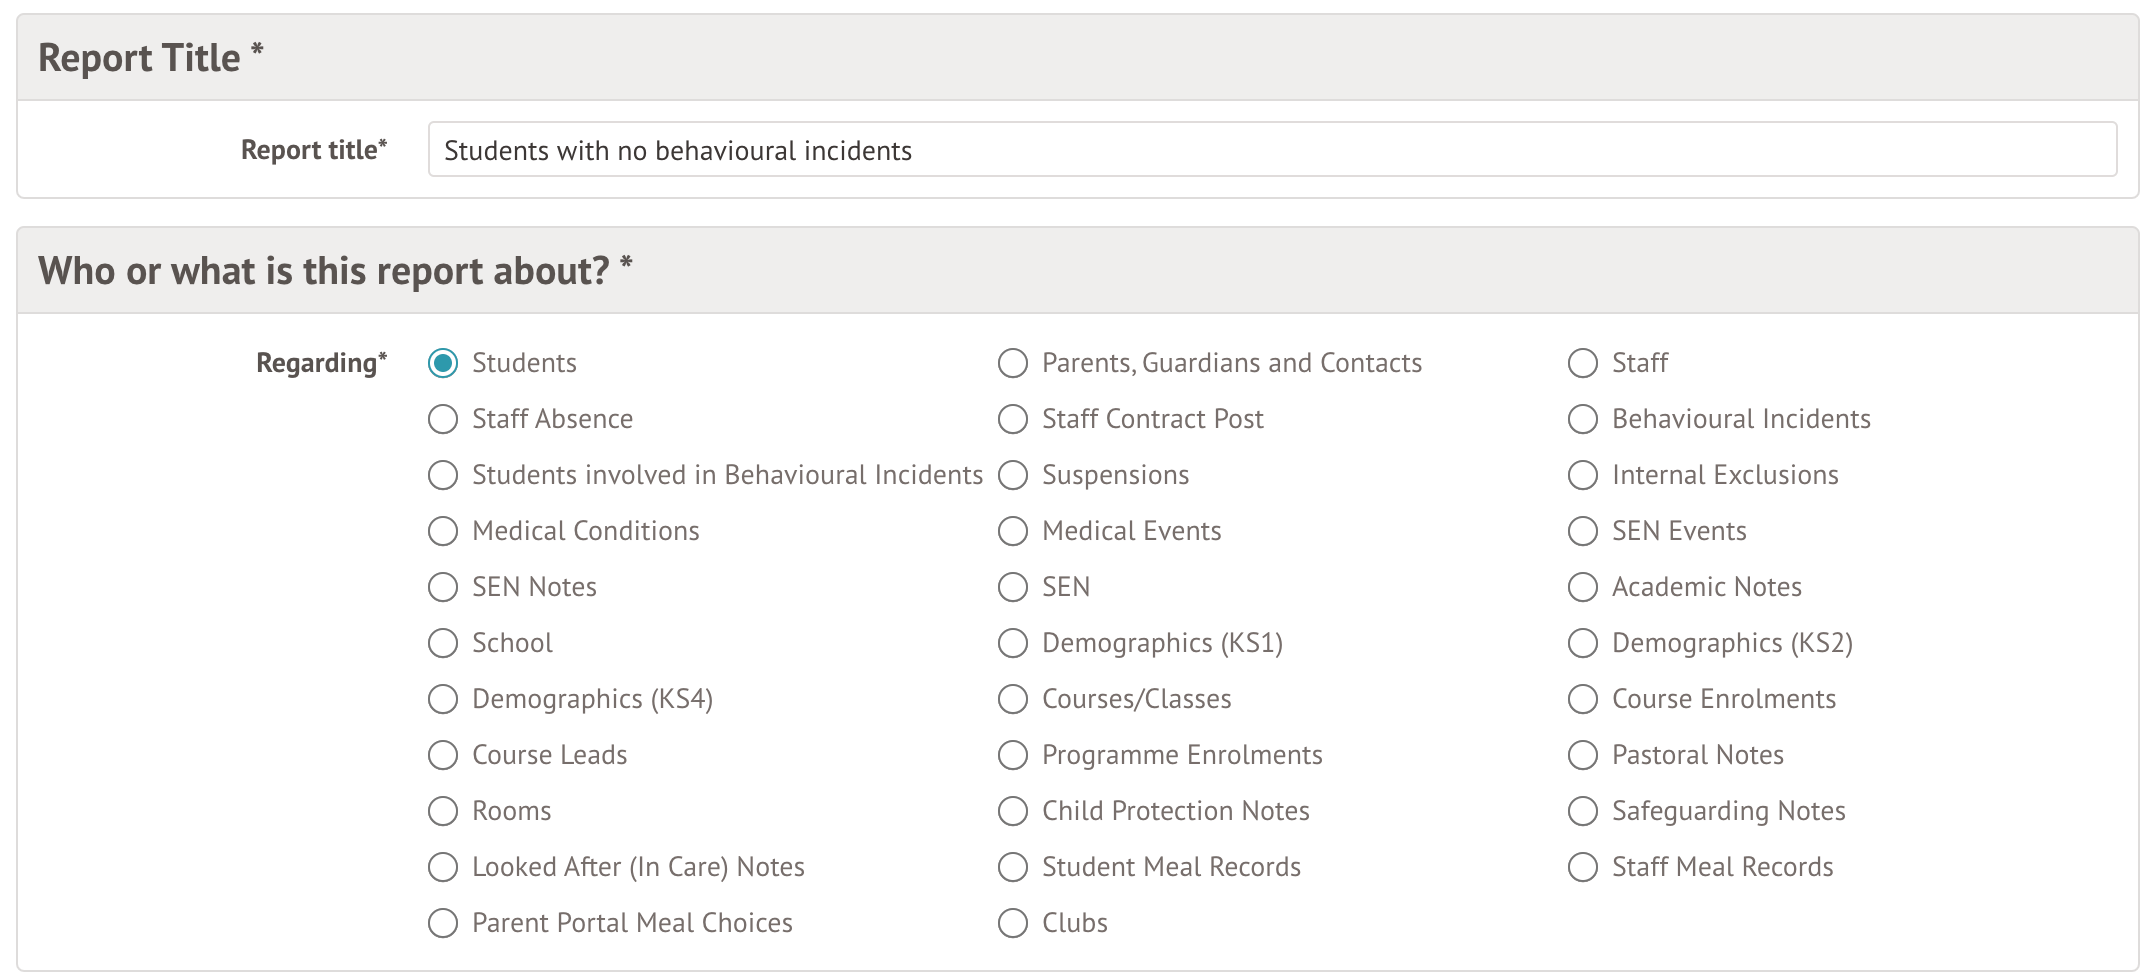
Task: Choose Parents, Guardians and Contacts option
Action: coord(1013,363)
